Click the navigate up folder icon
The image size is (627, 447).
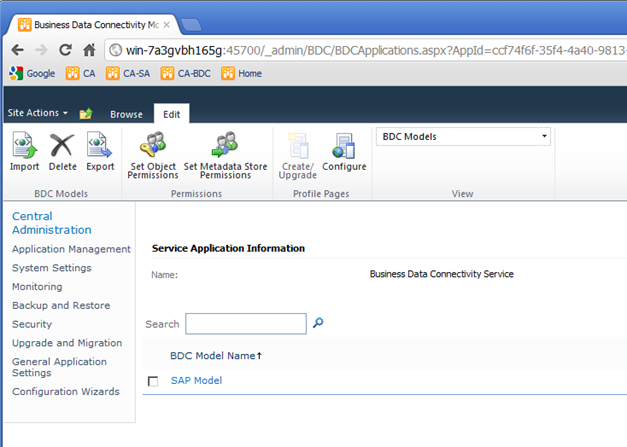[86, 114]
